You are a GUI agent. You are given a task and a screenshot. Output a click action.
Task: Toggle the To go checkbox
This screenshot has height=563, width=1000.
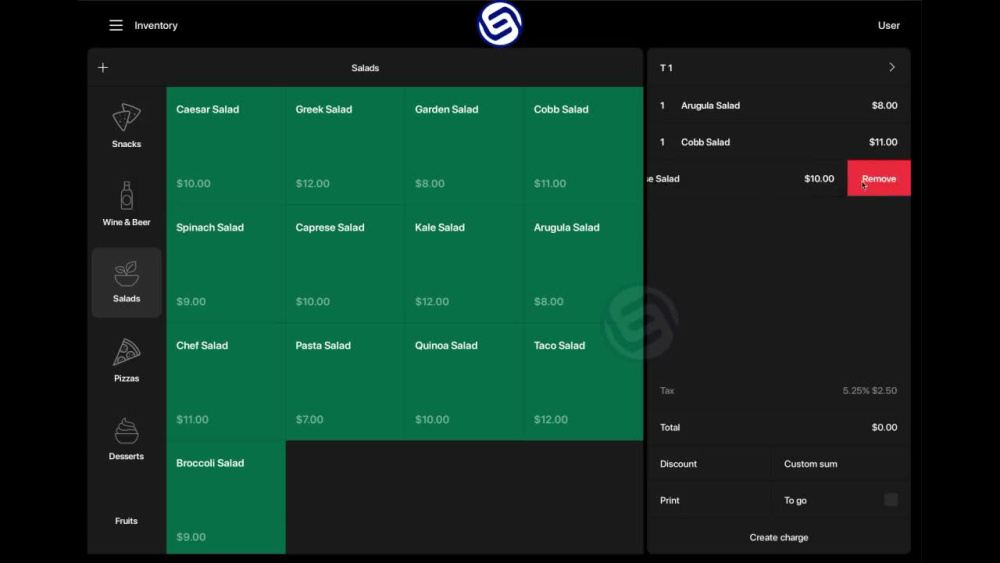click(891, 500)
